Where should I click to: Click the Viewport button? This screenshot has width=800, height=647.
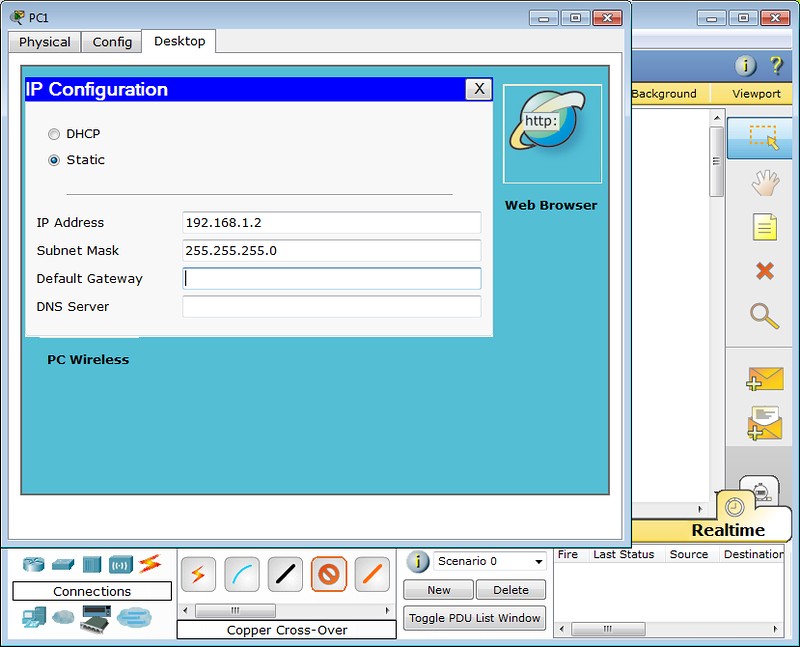coord(756,93)
